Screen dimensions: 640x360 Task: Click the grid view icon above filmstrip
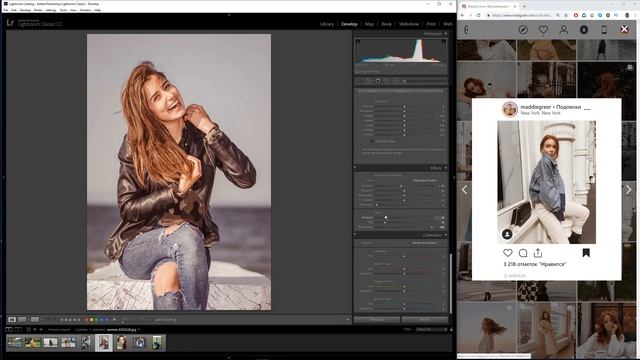(28, 329)
